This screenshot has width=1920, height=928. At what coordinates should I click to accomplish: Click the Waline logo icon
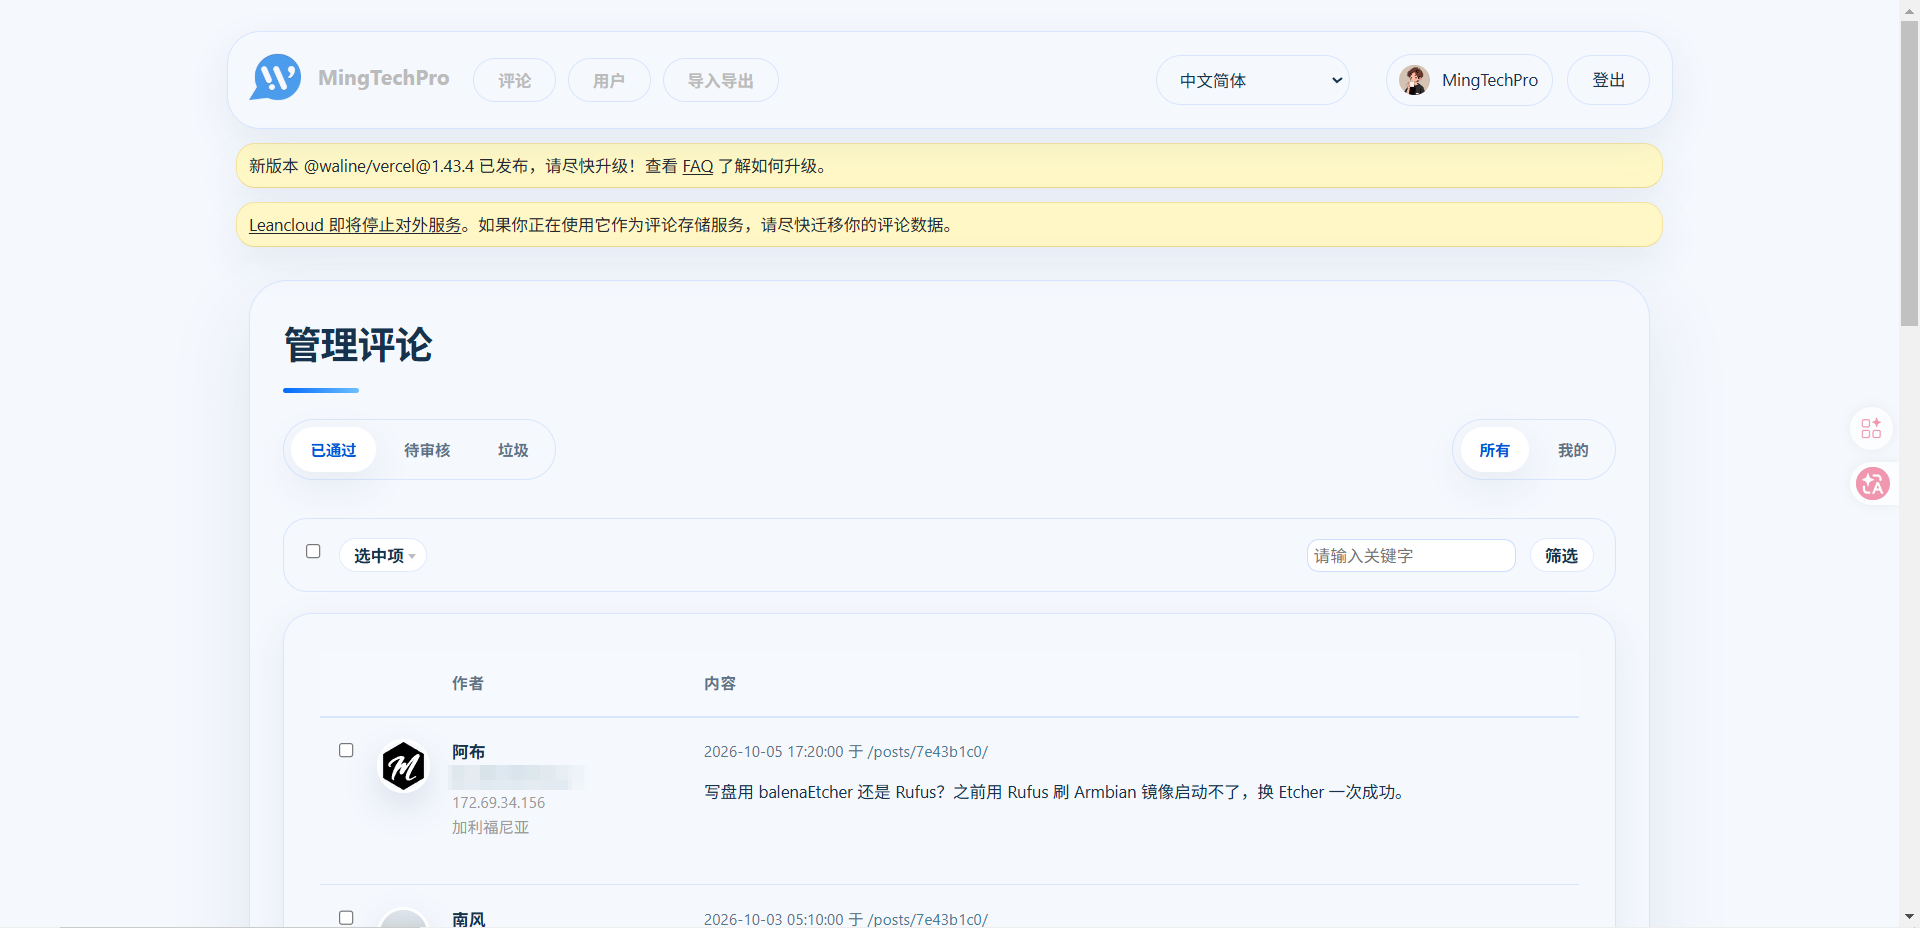tap(275, 78)
